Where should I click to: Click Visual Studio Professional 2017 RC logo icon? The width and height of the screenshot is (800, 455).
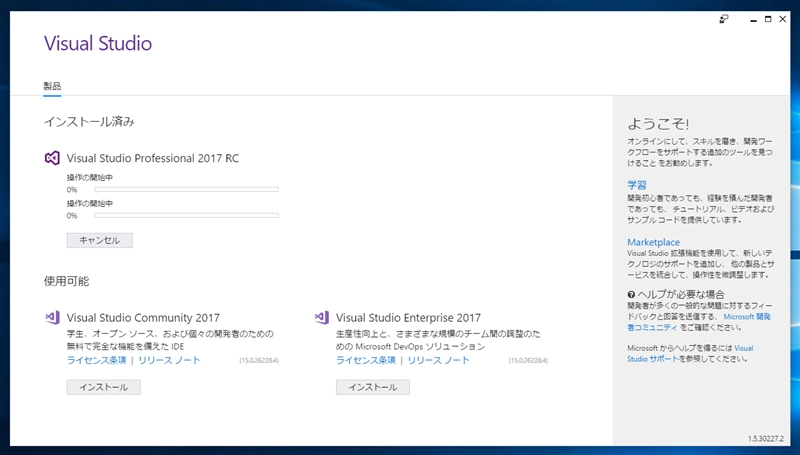52,158
